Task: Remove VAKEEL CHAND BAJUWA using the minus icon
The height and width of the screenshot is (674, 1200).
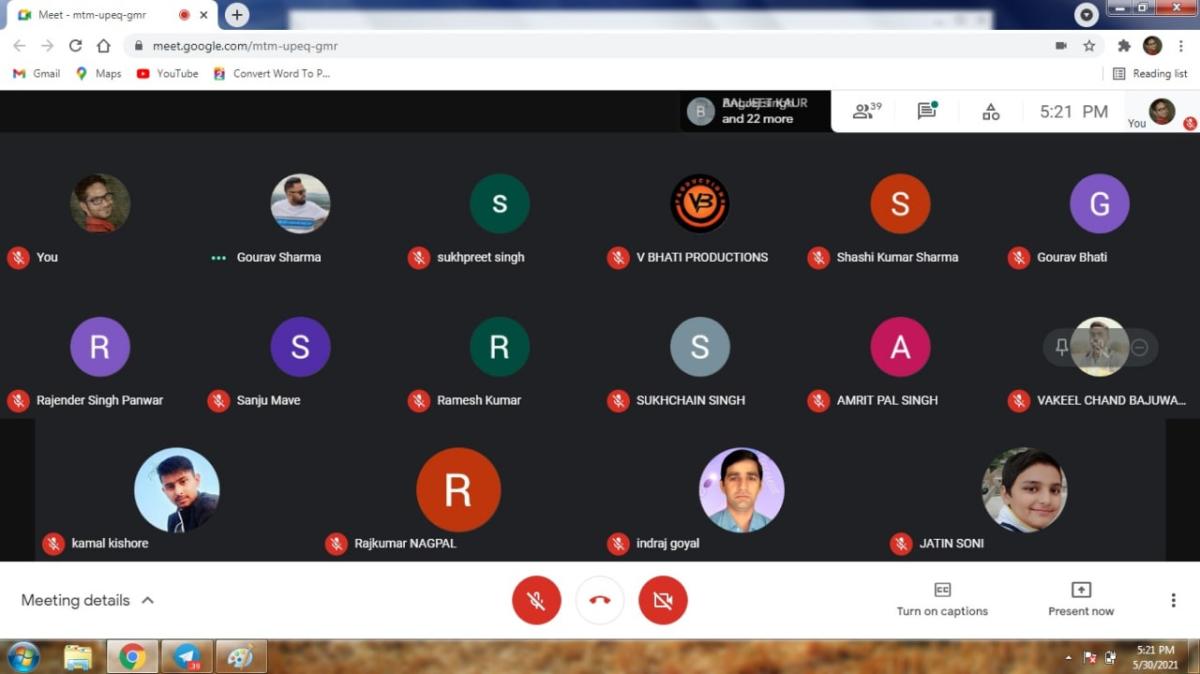Action: pyautogui.click(x=1139, y=347)
